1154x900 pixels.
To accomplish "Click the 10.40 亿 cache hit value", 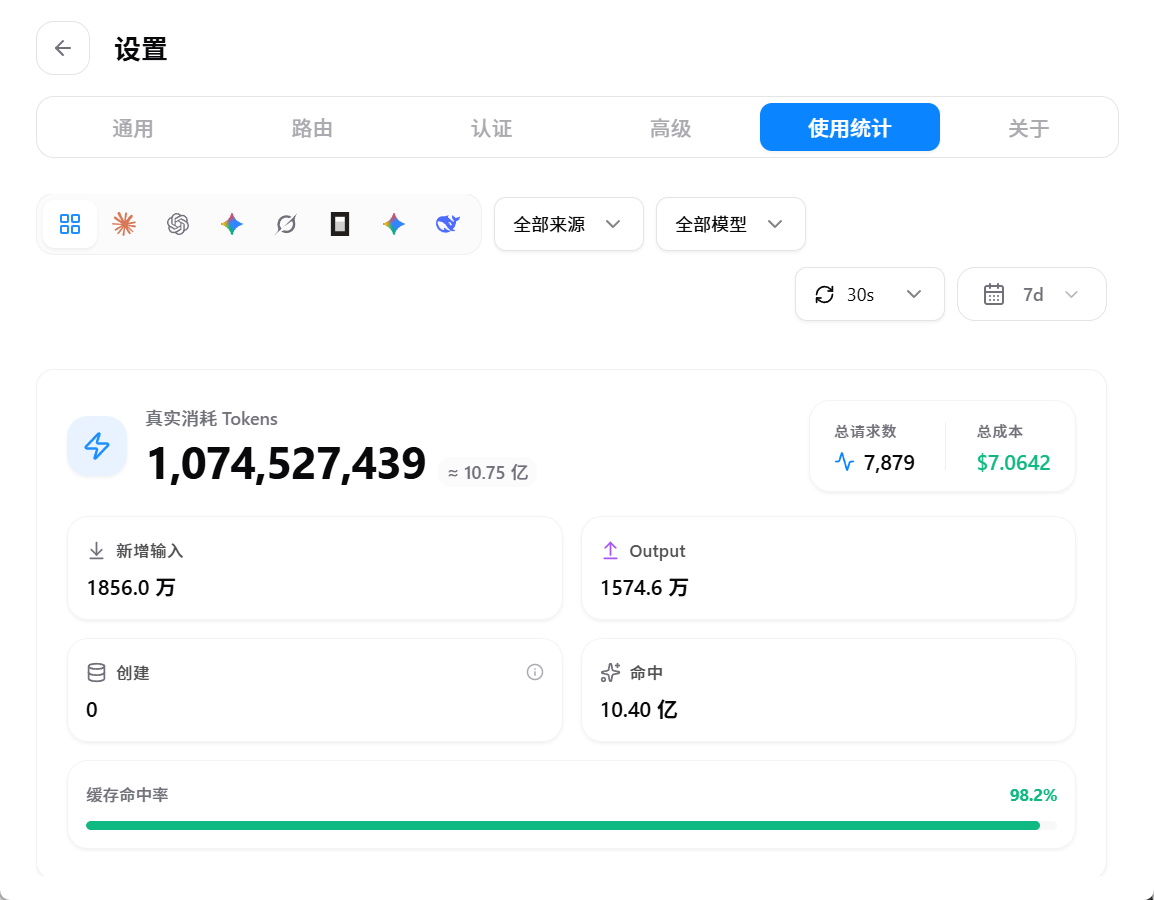I will 639,709.
